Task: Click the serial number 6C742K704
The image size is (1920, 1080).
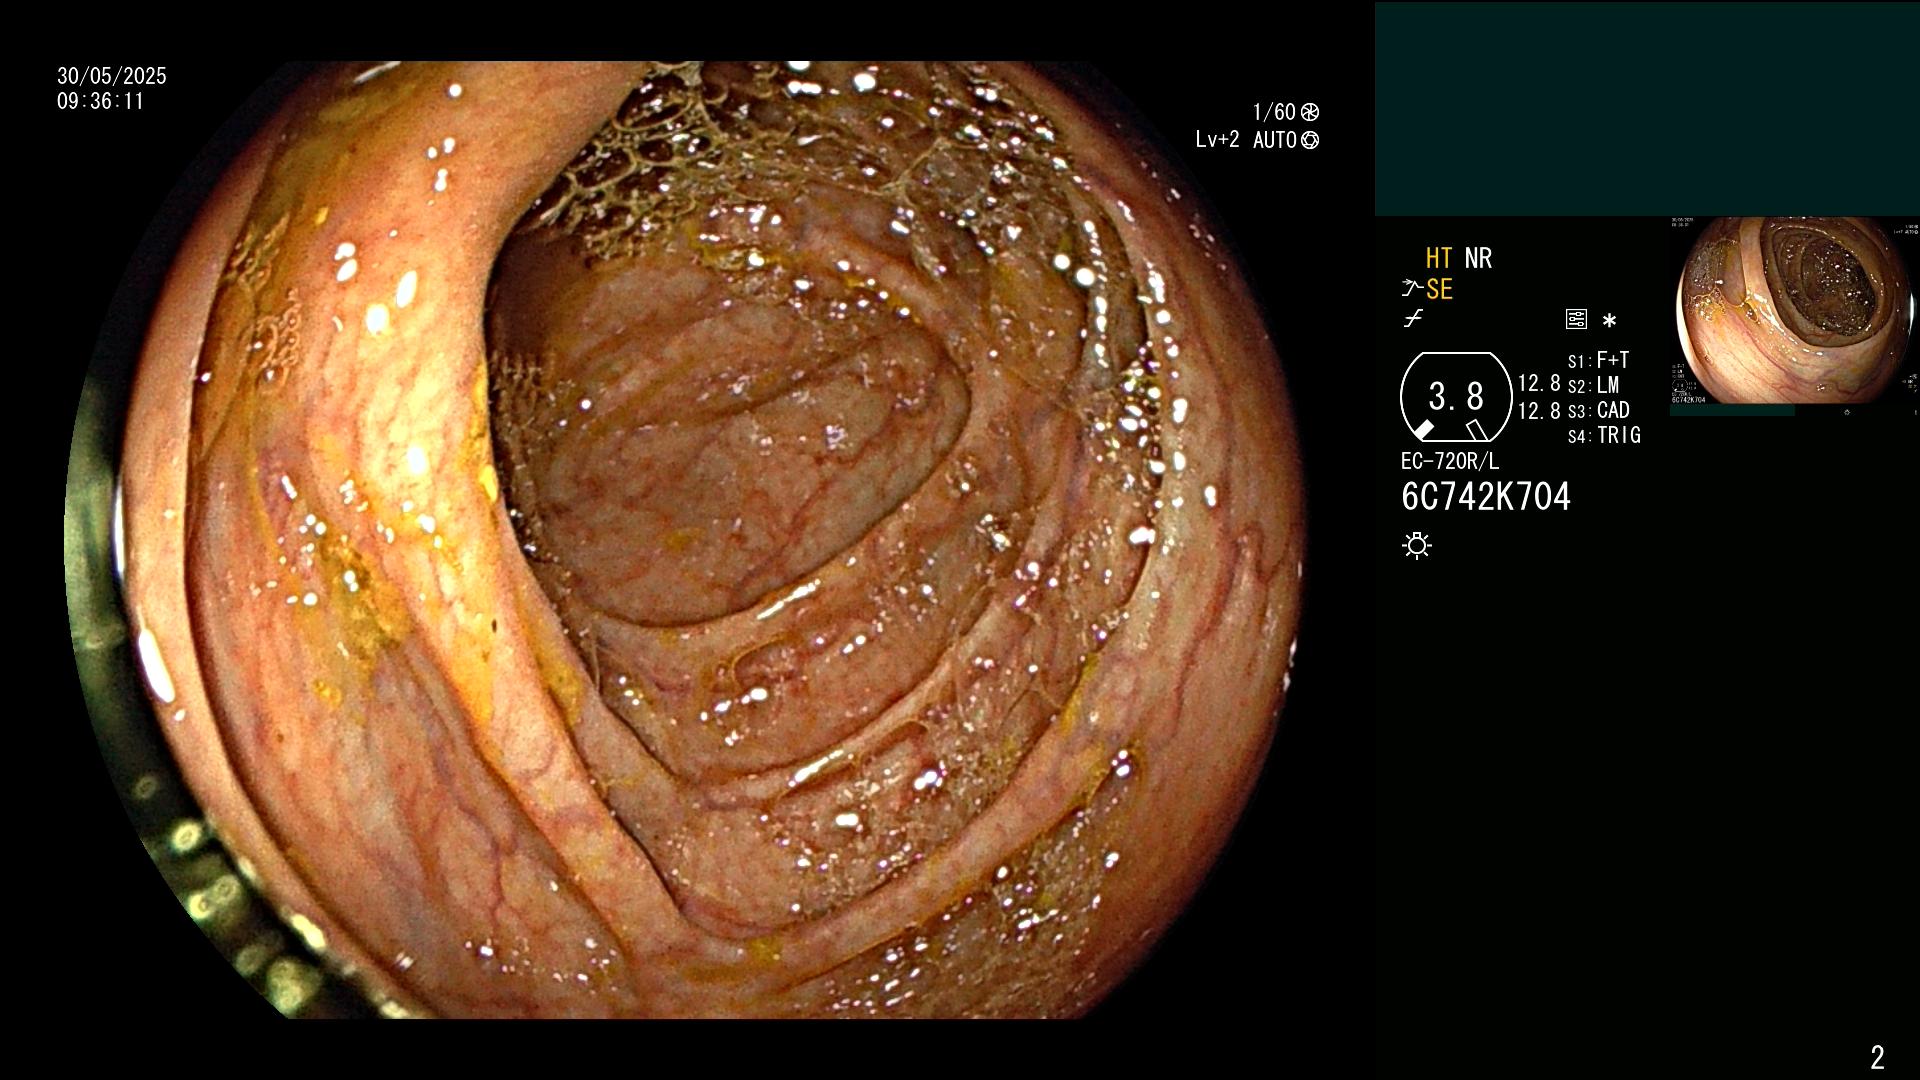Action: pos(1486,496)
